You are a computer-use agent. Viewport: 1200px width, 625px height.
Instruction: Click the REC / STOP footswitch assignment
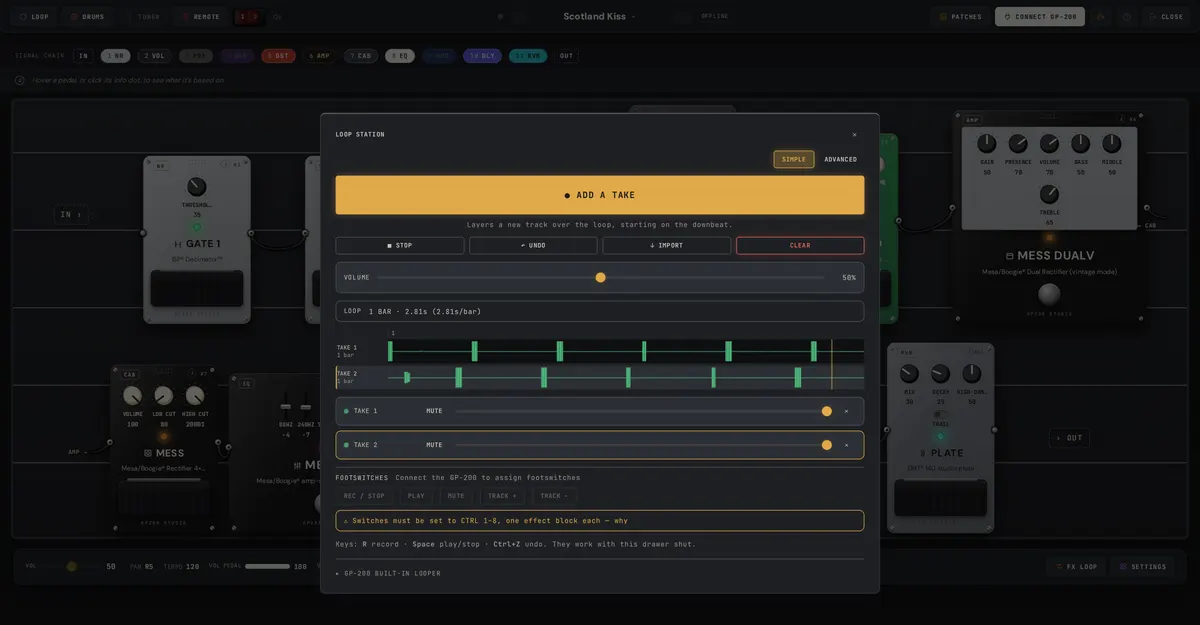365,495
